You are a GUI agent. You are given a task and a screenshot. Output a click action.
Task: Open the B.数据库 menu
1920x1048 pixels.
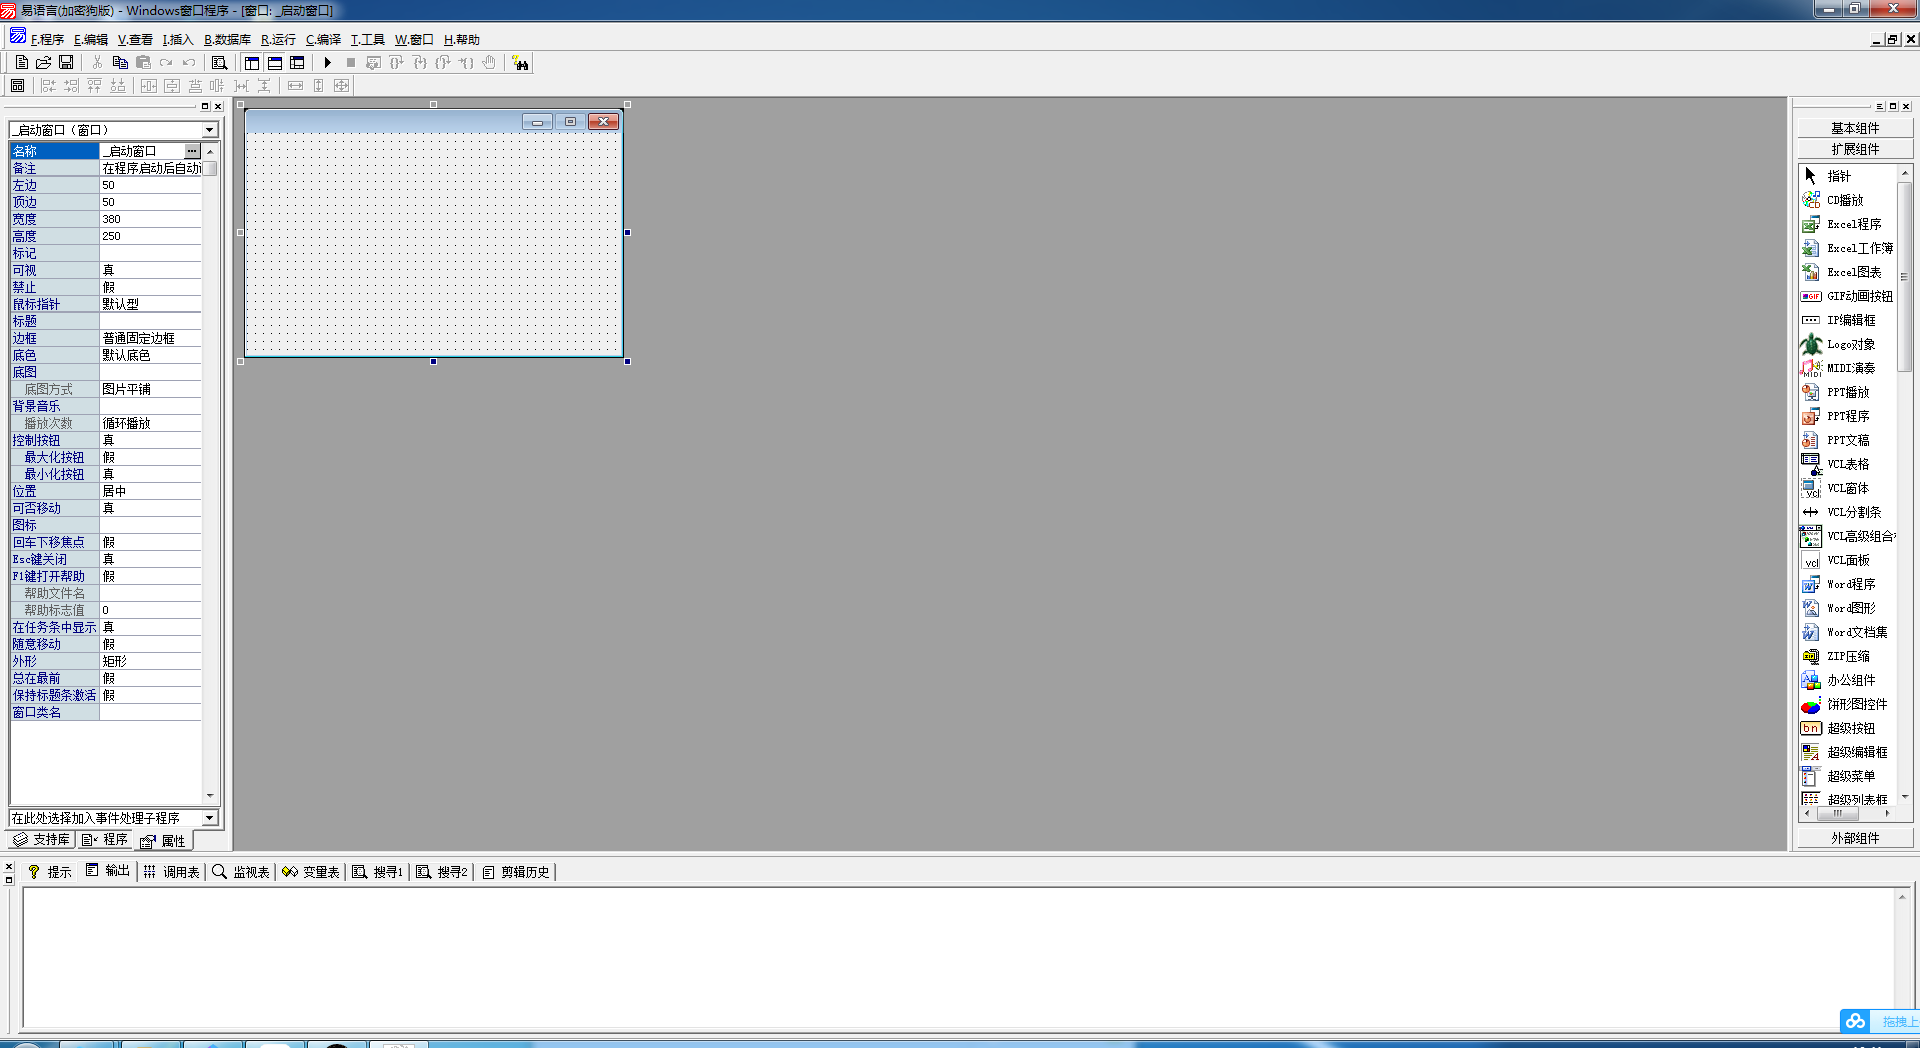227,40
